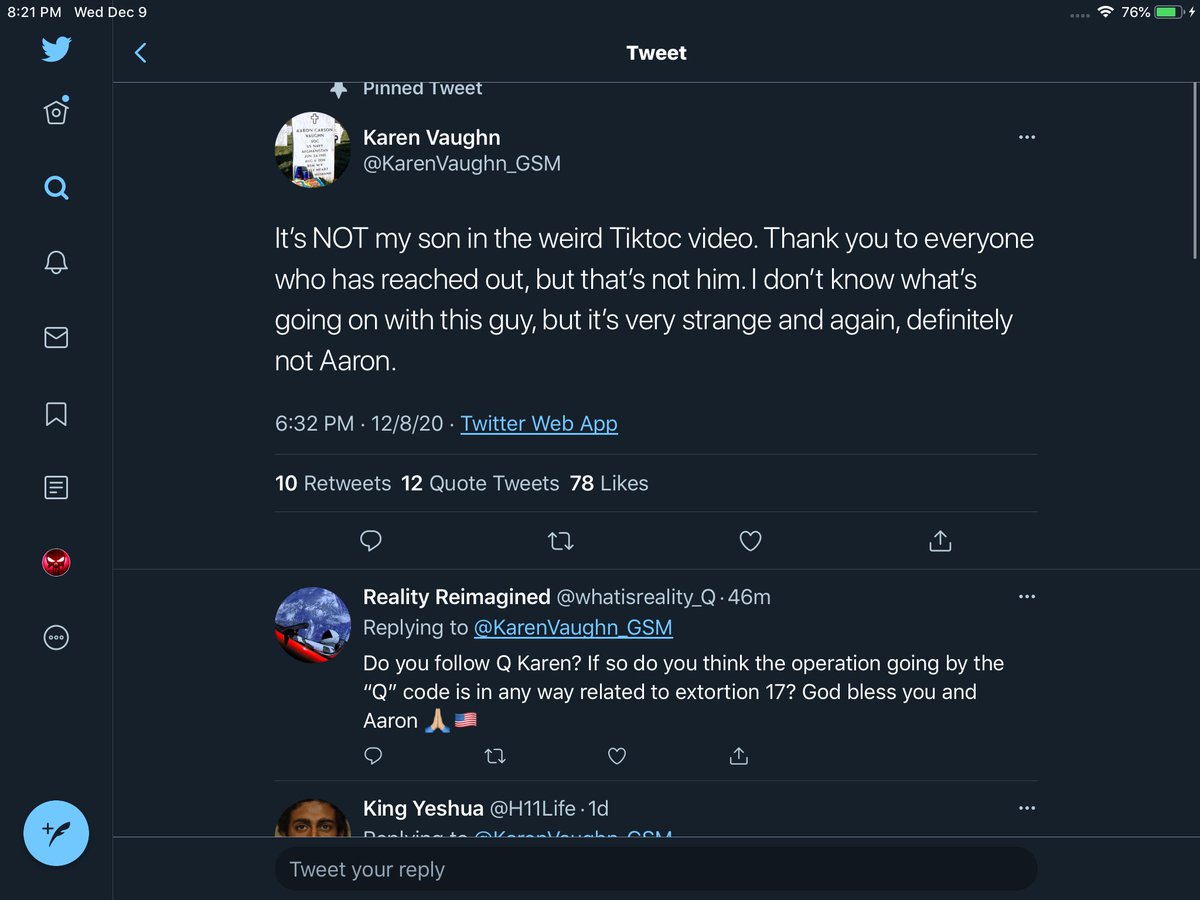View the 12 Quote Tweets list
The height and width of the screenshot is (900, 1200).
[480, 483]
